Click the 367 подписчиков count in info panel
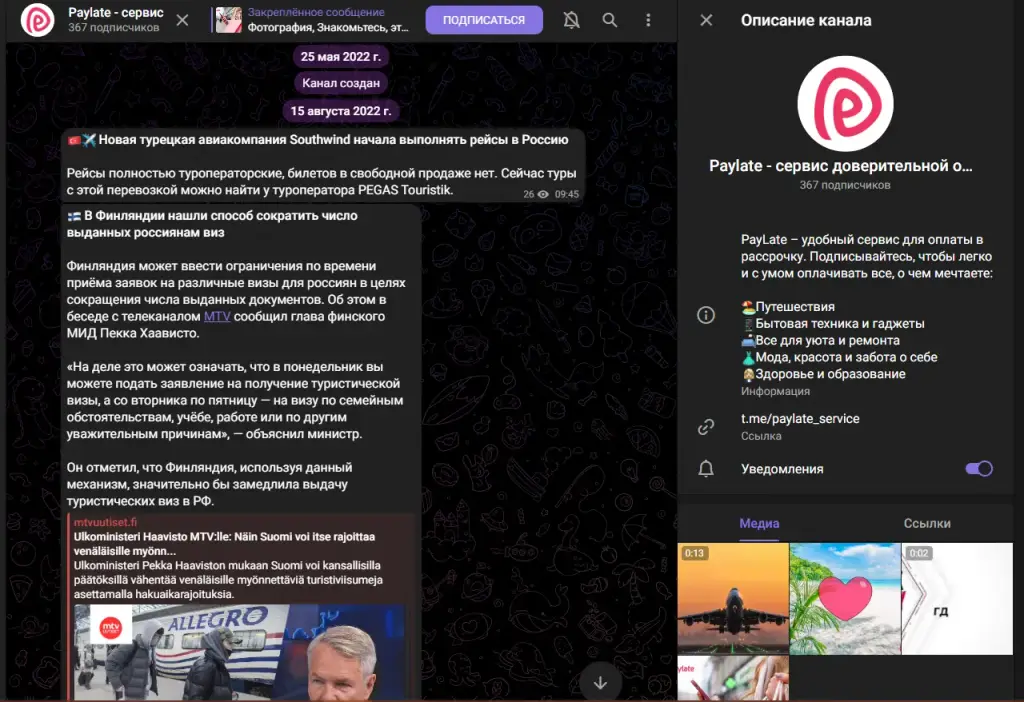Viewport: 1024px width, 702px height. (x=844, y=185)
